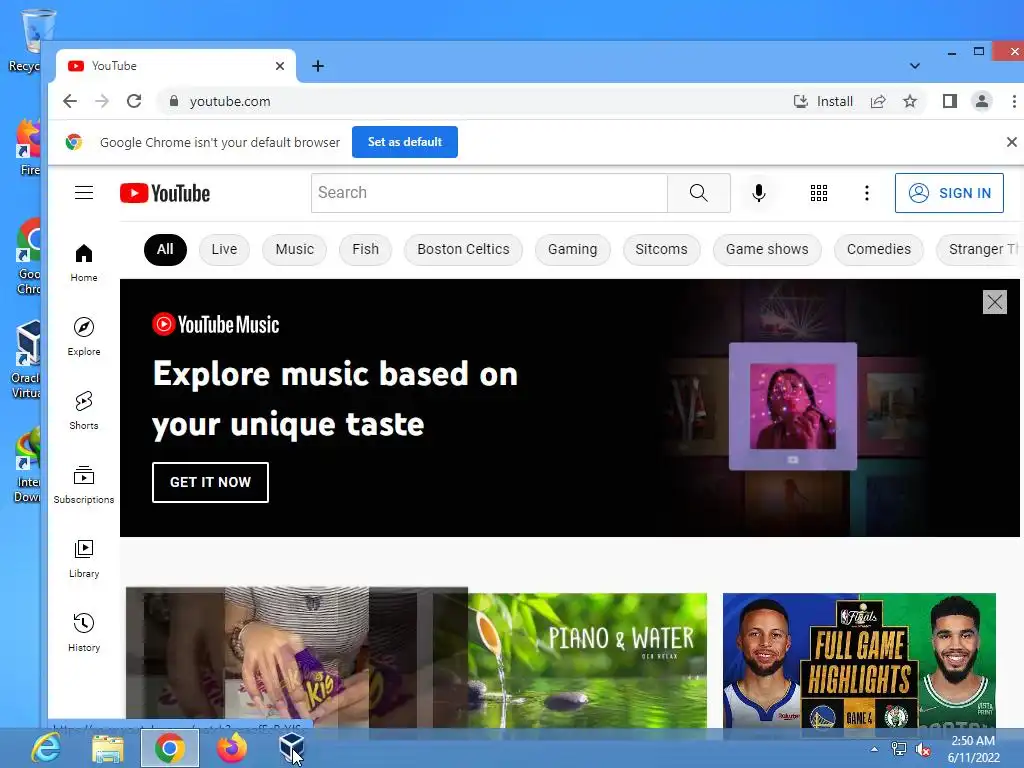Open Chrome side panel icon
The height and width of the screenshot is (768, 1024).
(950, 101)
